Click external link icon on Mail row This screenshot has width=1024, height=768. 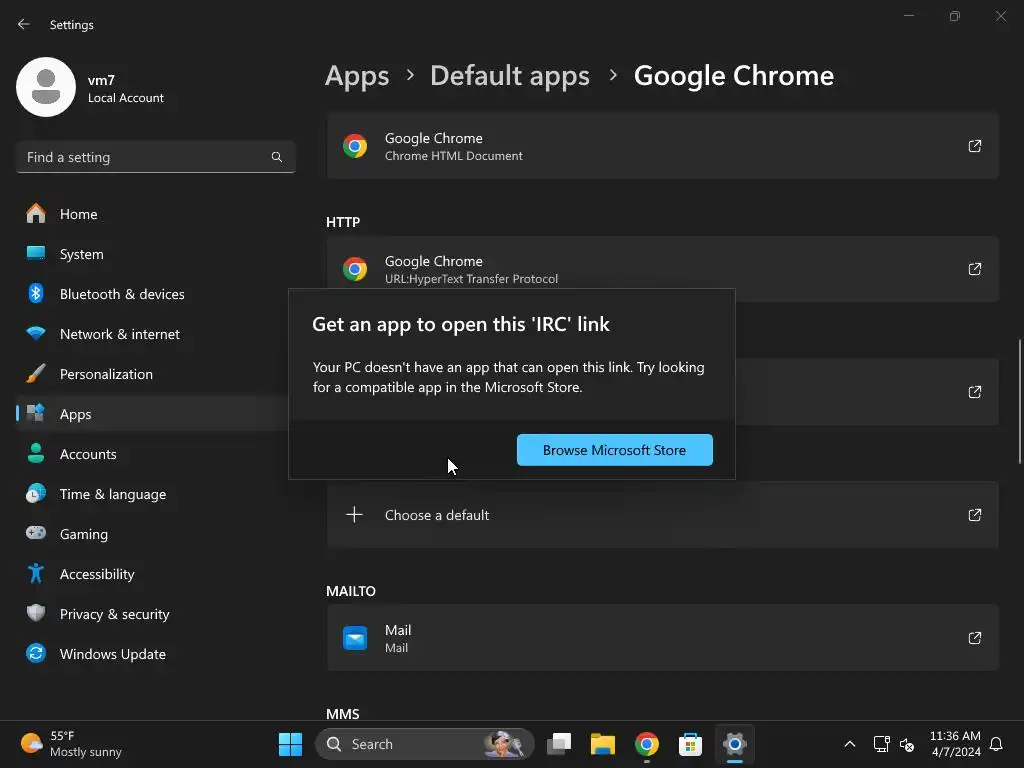click(x=974, y=638)
